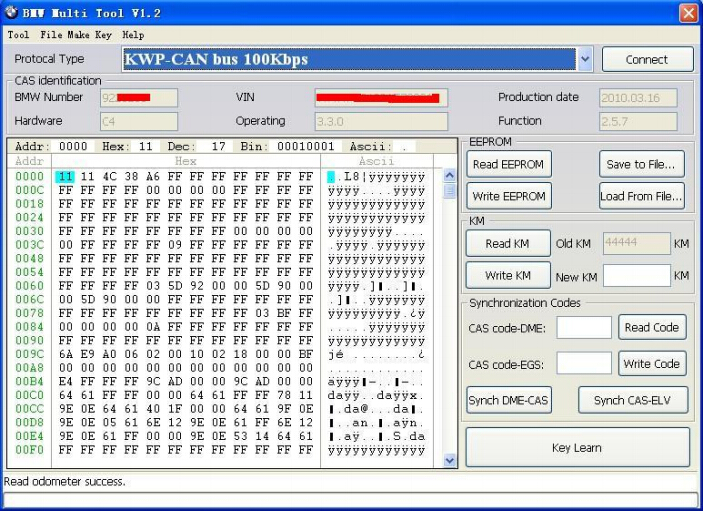The height and width of the screenshot is (512, 704).
Task: Click the Connect button
Action: coord(647,59)
